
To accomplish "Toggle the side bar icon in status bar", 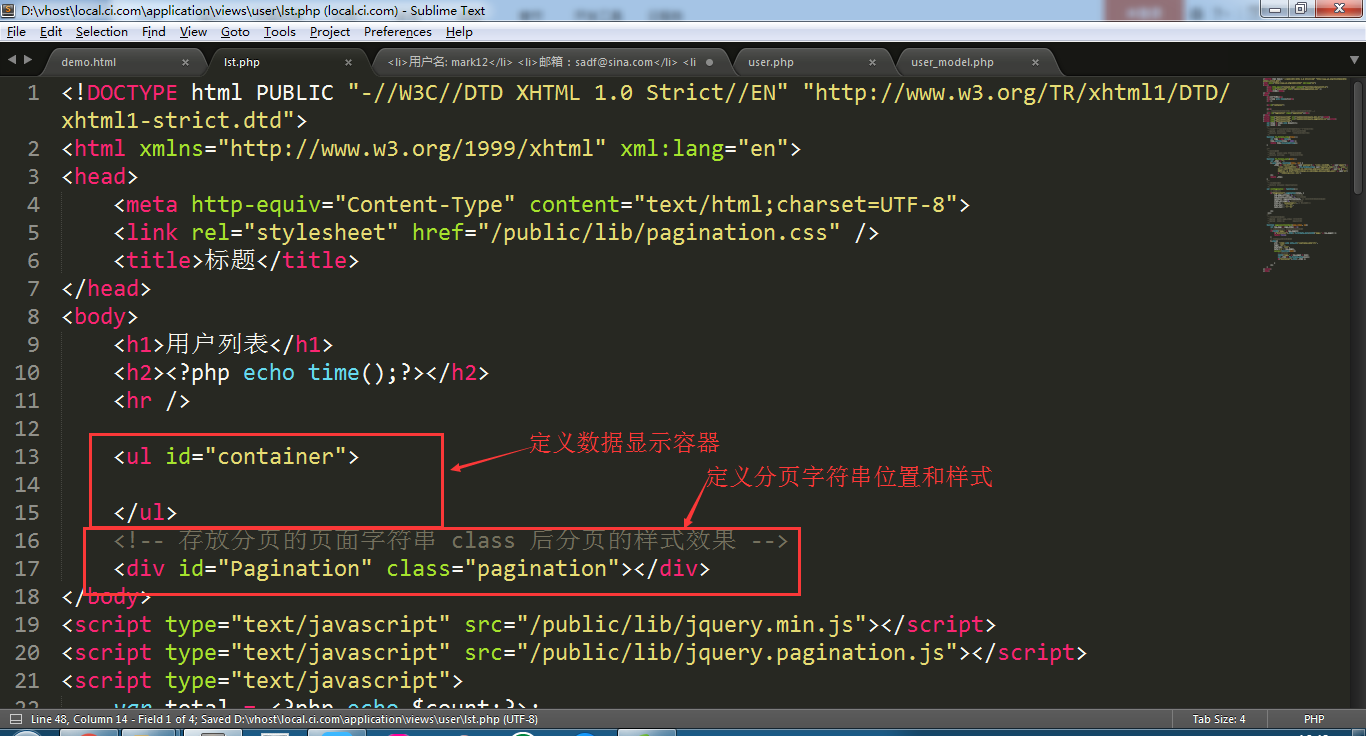I will [x=16, y=719].
